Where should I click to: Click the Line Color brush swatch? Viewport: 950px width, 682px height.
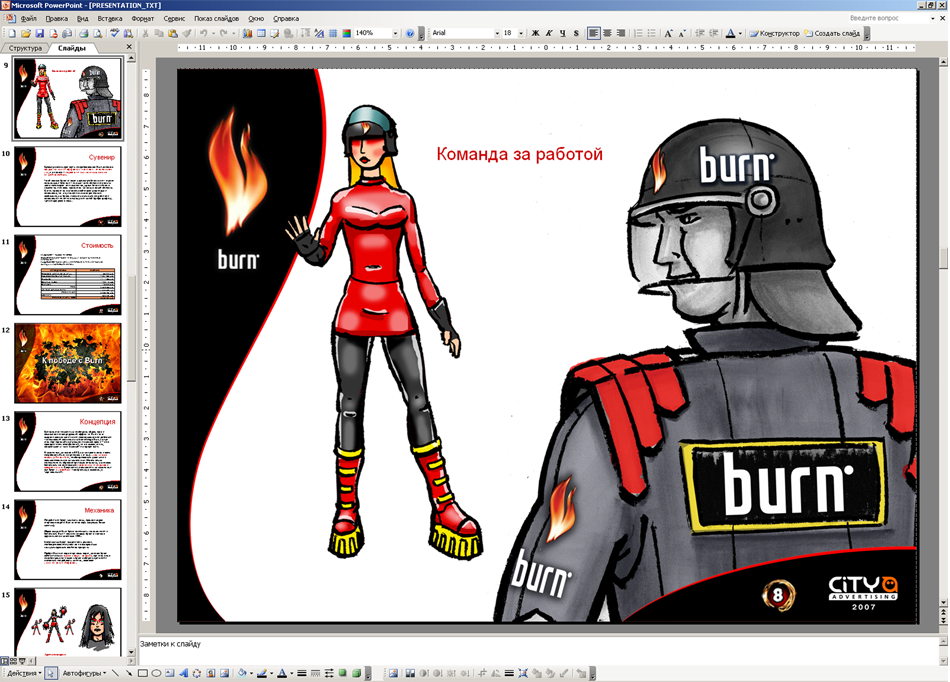pyautogui.click(x=262, y=673)
